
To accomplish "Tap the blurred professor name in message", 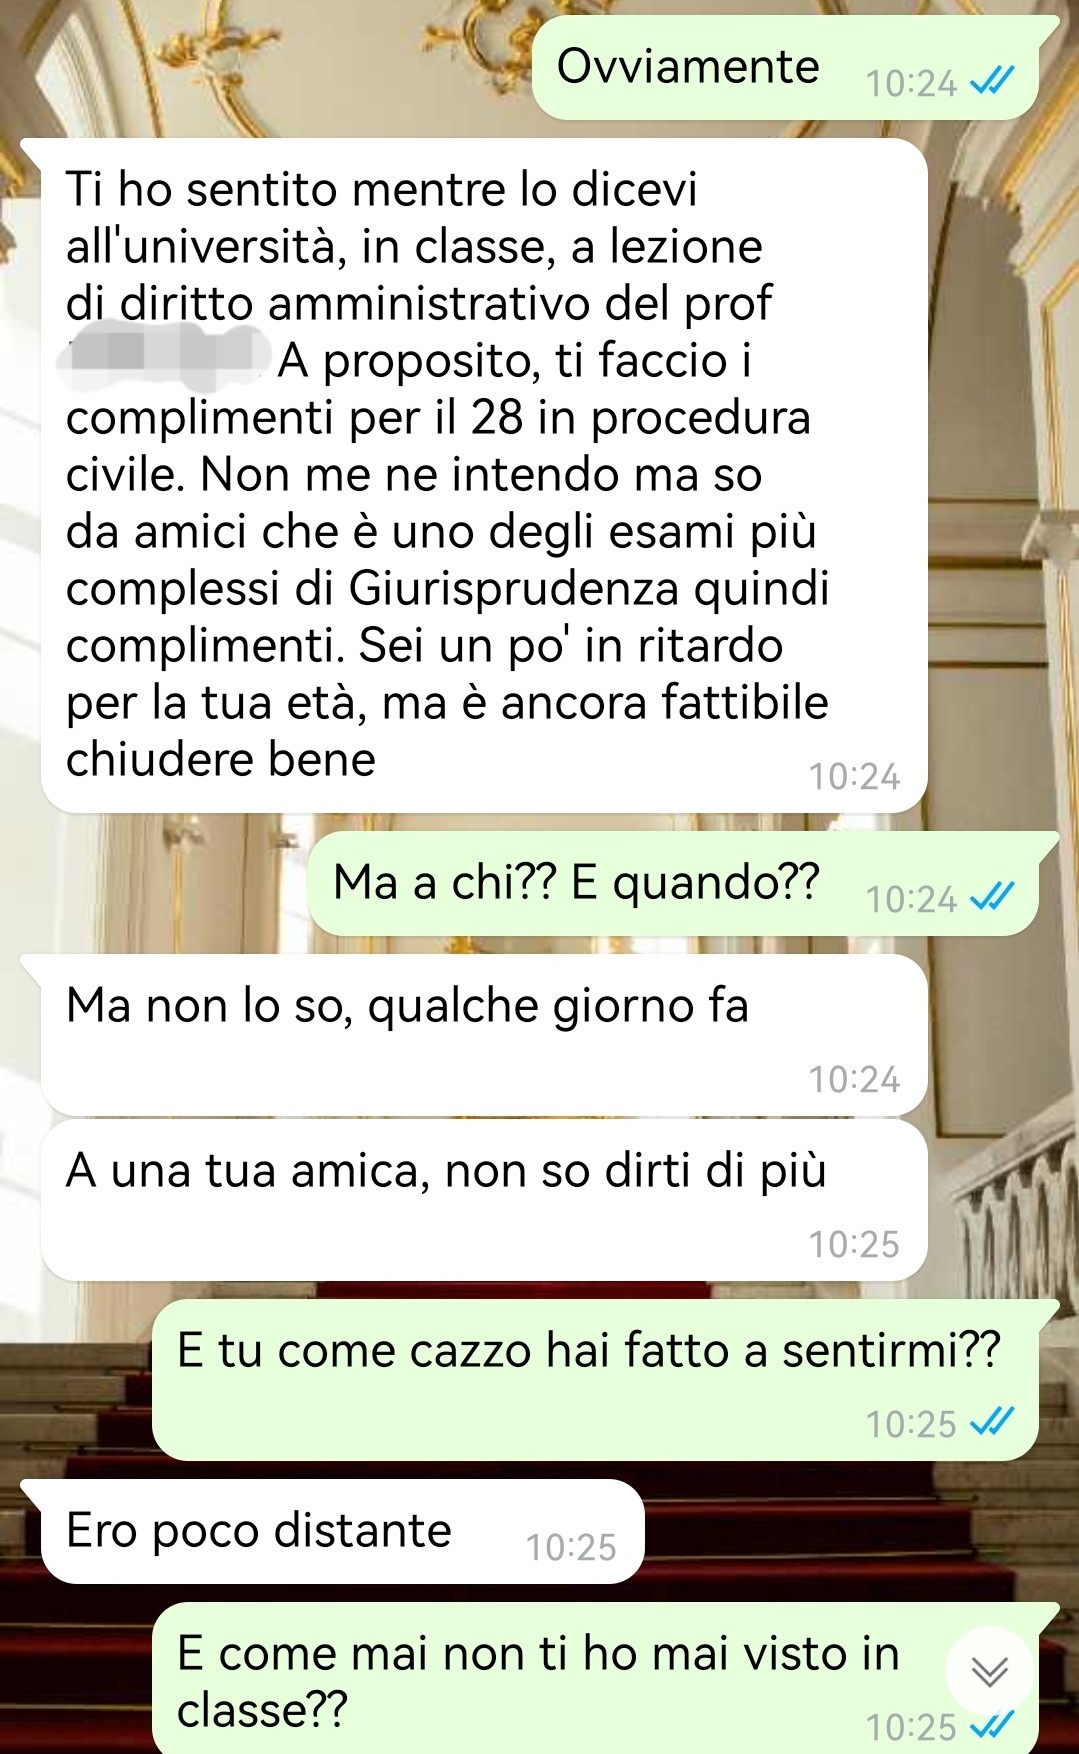I will (x=165, y=358).
